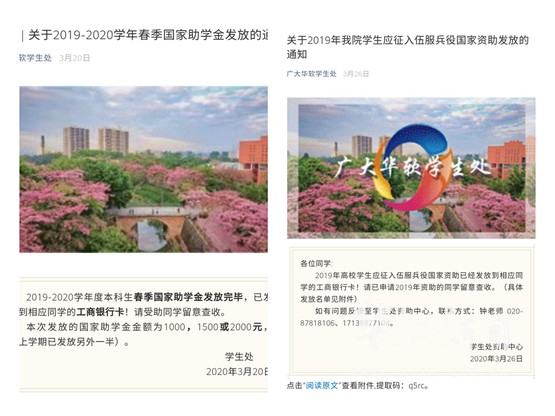Image resolution: width=555 pixels, height=416 pixels.
Task: Click the bold 春季国家助学金发放完毕 phrase
Action: point(189,297)
